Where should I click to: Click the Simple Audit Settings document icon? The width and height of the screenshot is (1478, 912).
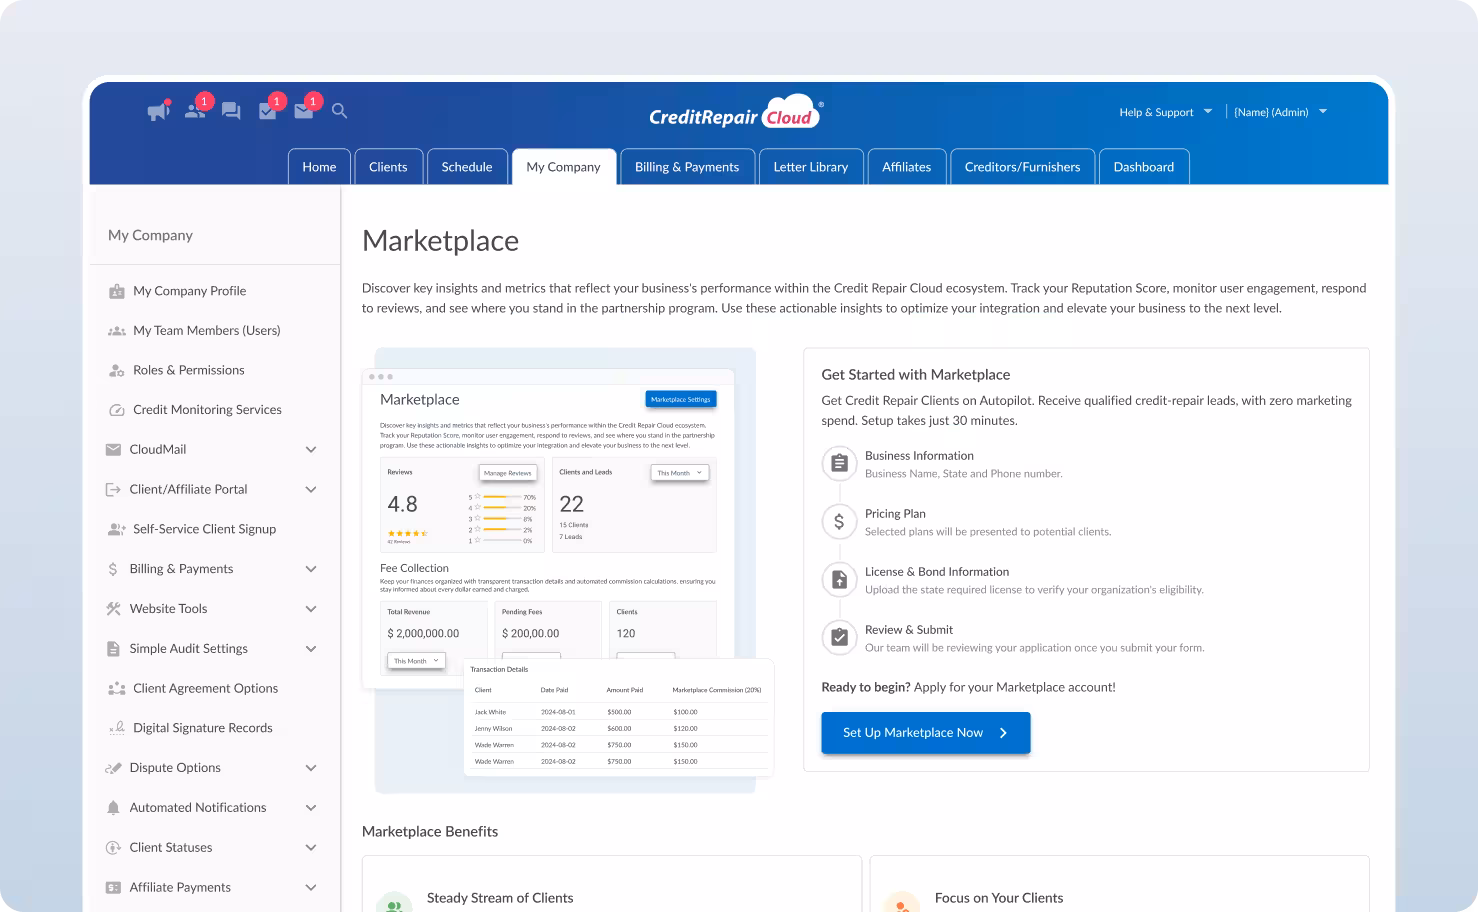point(113,649)
